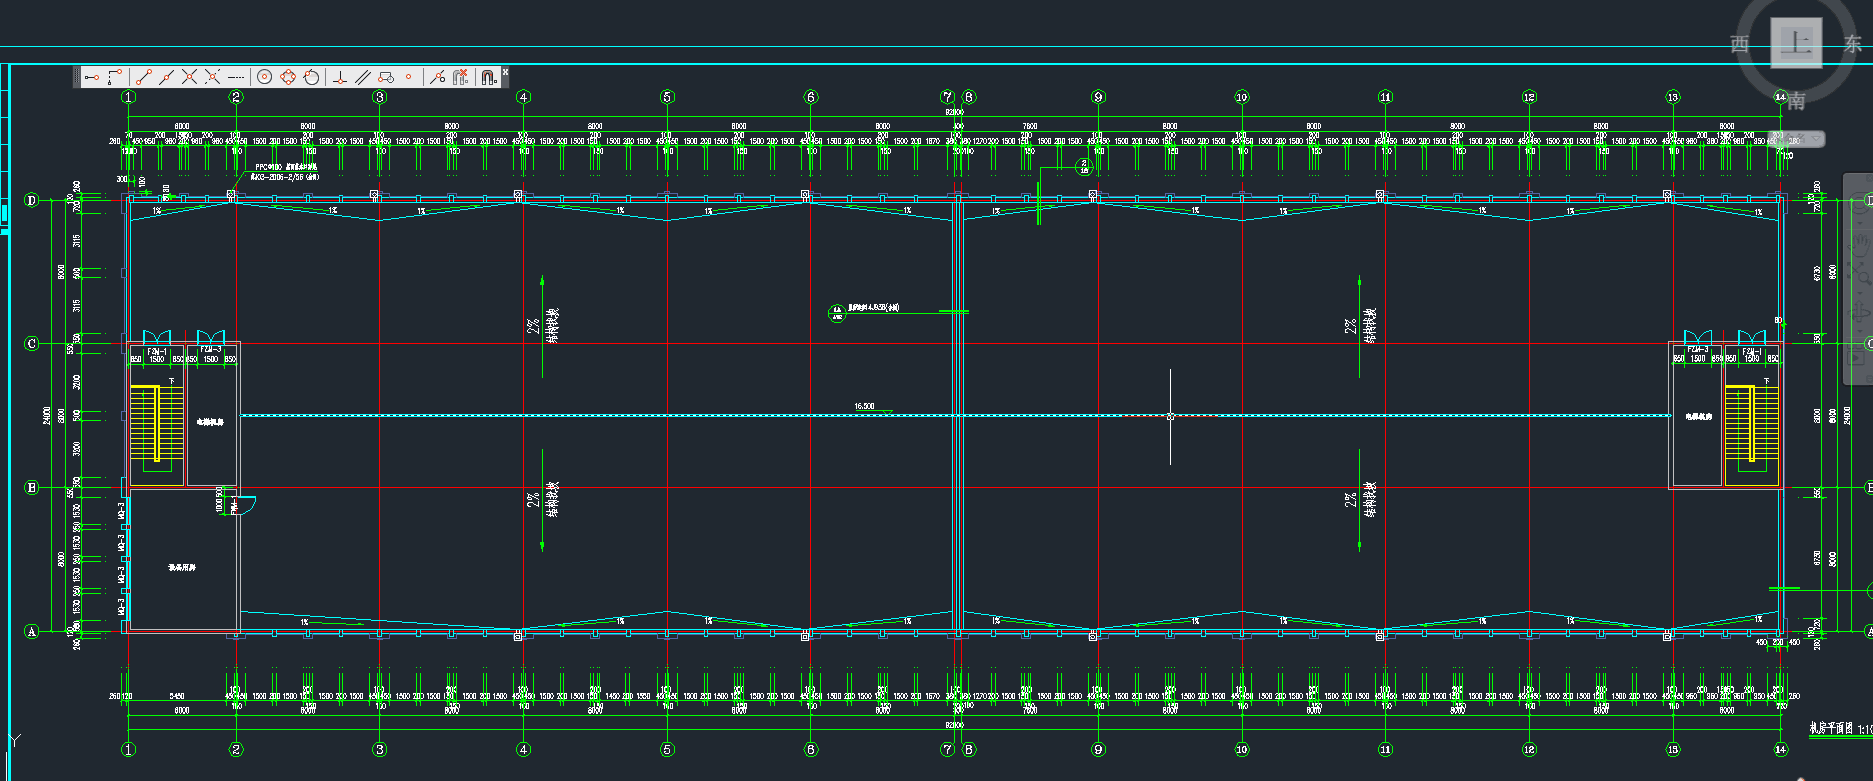Open Object Snap Settings magnet icon
This screenshot has width=1873, height=781.
click(488, 77)
